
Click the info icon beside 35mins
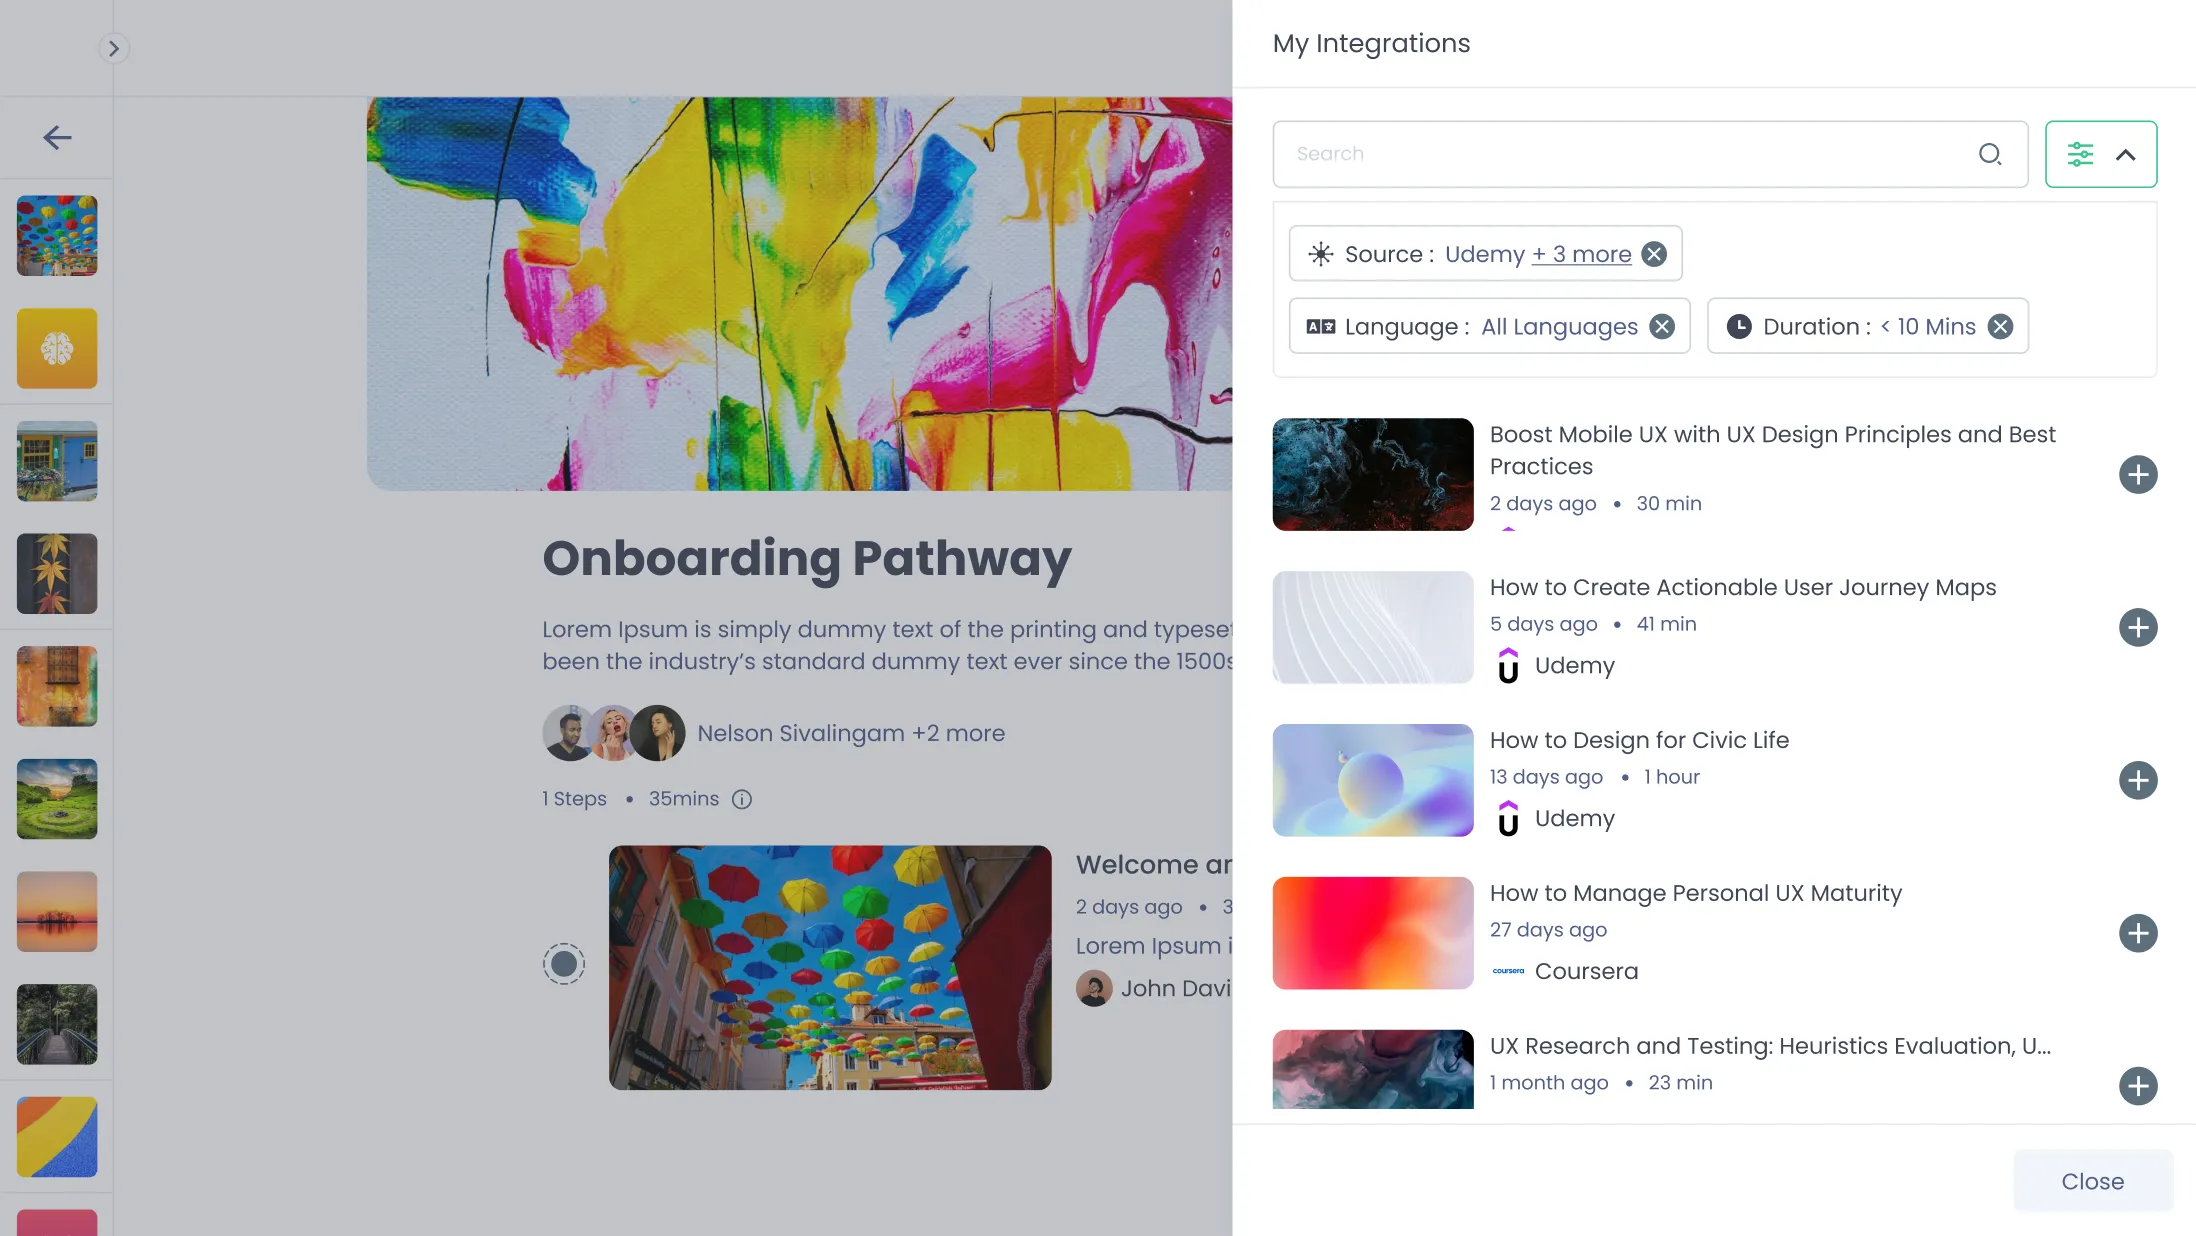[x=742, y=799]
